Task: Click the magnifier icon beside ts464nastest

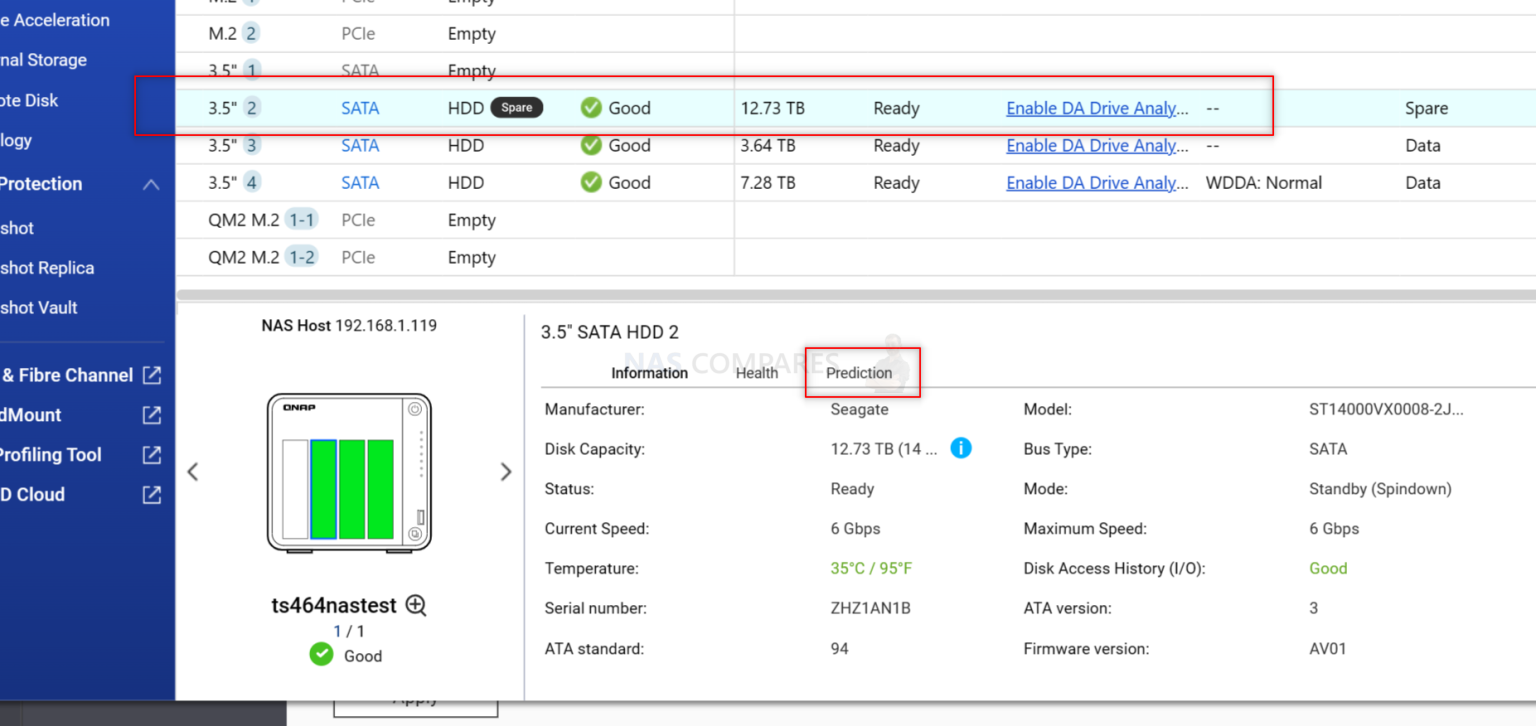Action: coord(417,605)
